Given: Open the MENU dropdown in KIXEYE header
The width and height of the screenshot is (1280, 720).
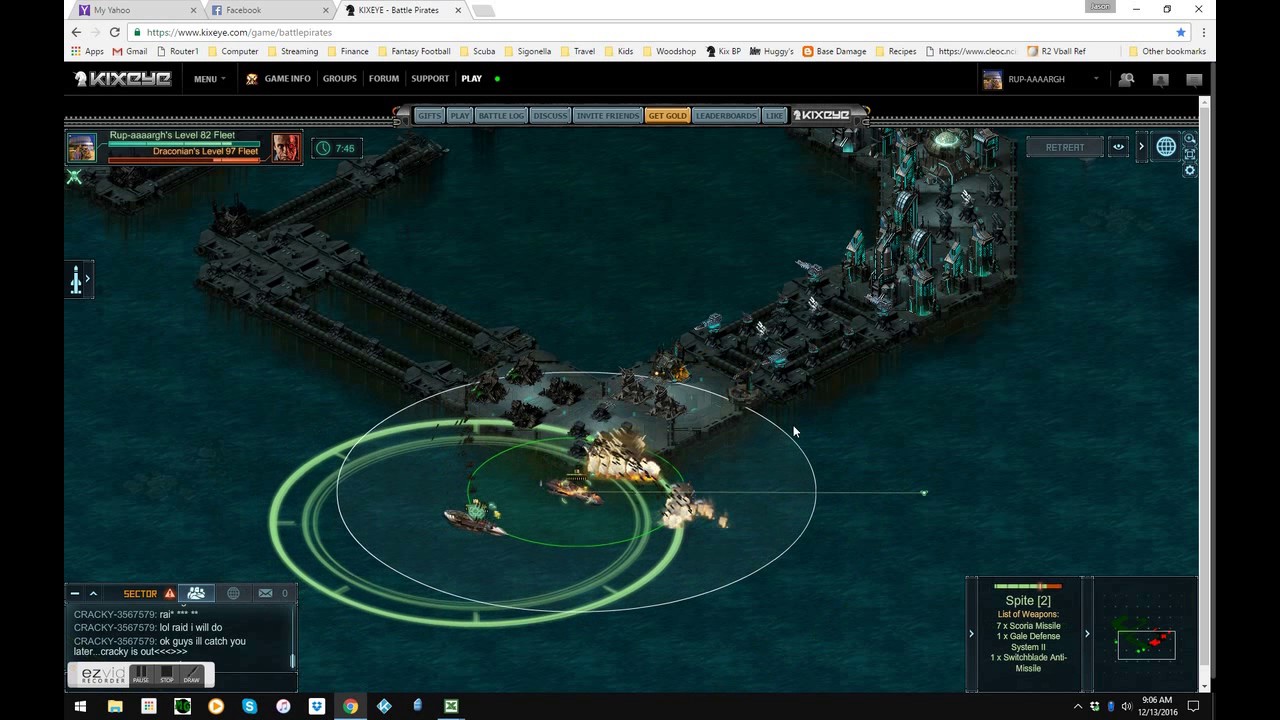Looking at the screenshot, I should tap(209, 79).
